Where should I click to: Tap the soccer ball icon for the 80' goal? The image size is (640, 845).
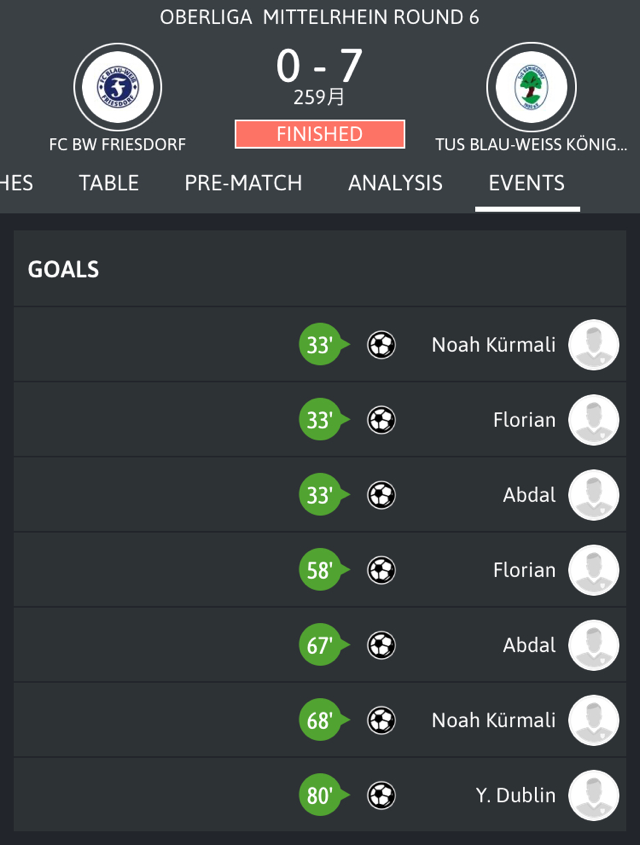[381, 795]
